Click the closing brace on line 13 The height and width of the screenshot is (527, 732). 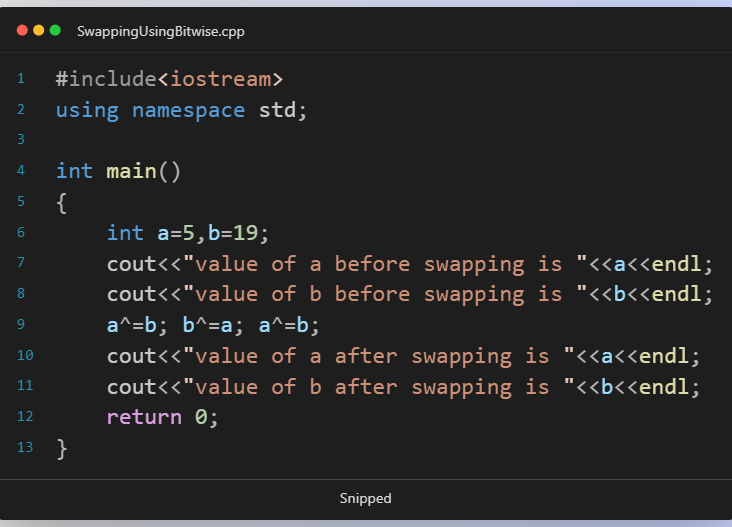pyautogui.click(x=62, y=449)
